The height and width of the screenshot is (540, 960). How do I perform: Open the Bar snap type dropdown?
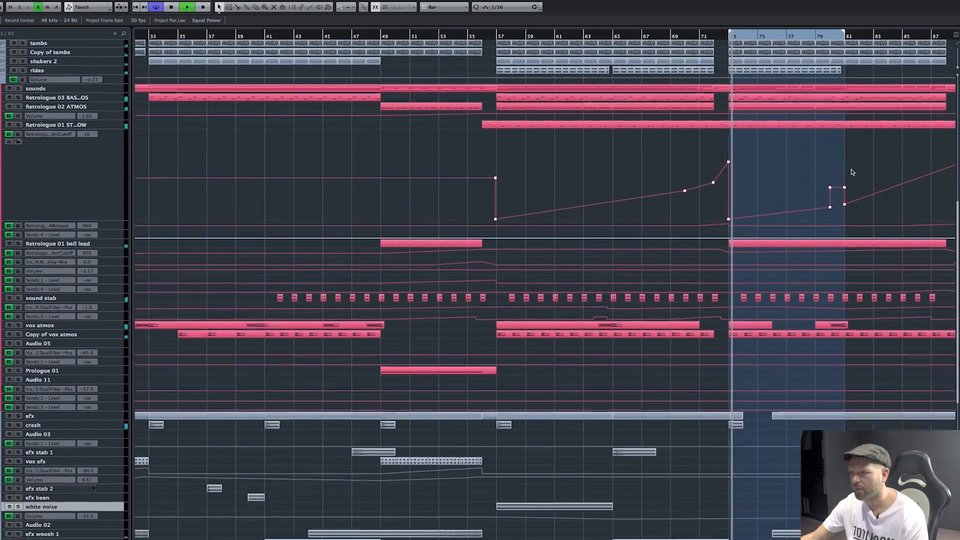[444, 7]
